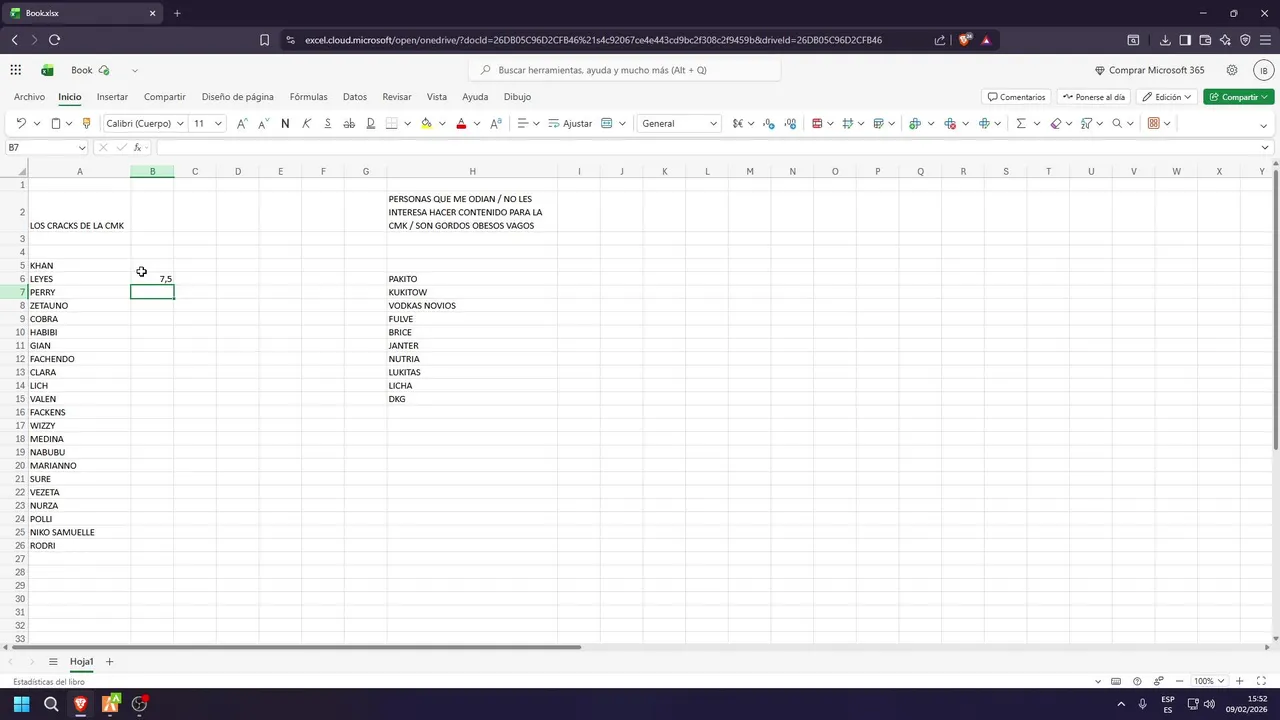Click the merge cells icon

tap(607, 123)
